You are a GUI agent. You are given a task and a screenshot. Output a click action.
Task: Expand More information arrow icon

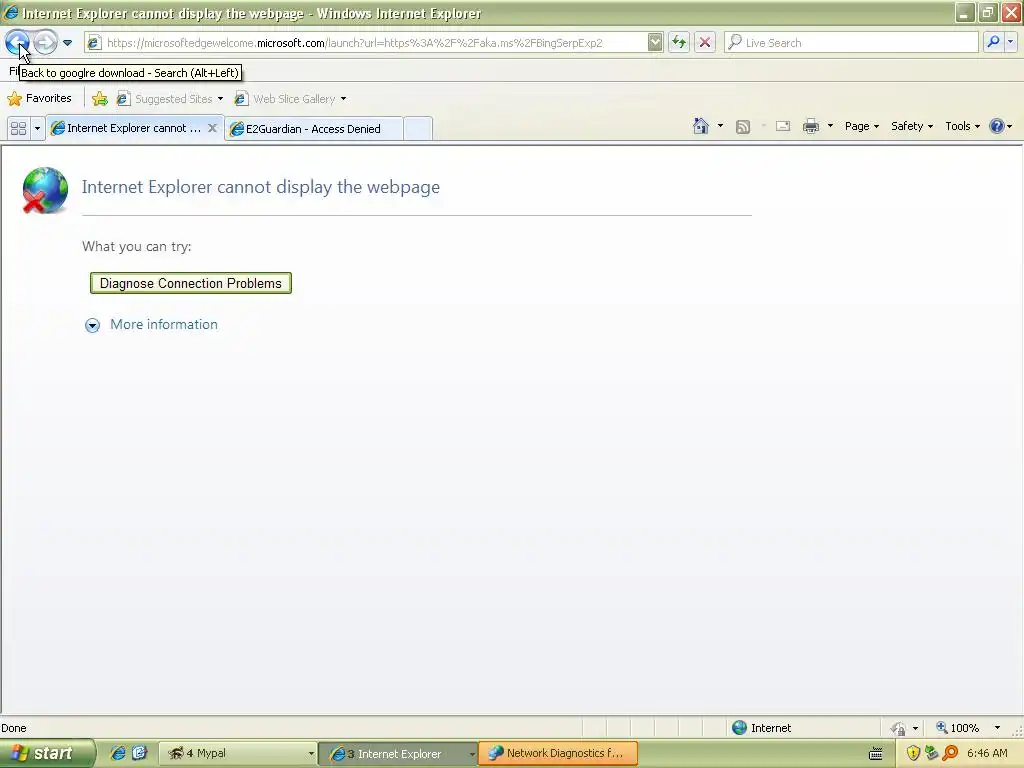(93, 325)
